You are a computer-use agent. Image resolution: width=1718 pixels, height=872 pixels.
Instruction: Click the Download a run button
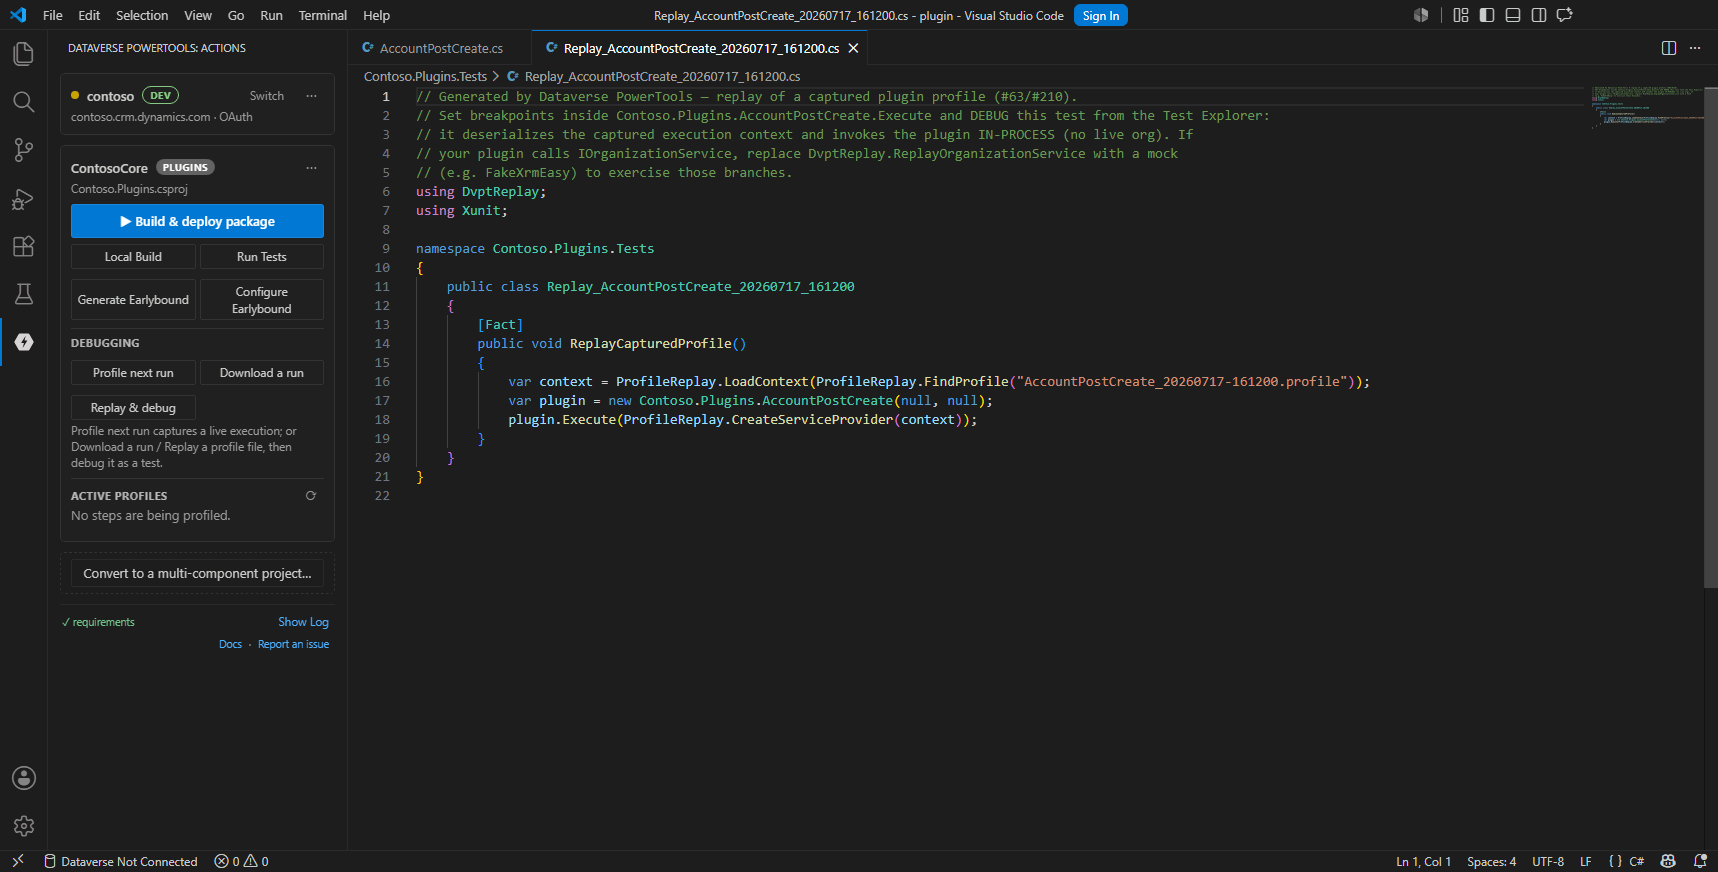pyautogui.click(x=262, y=373)
